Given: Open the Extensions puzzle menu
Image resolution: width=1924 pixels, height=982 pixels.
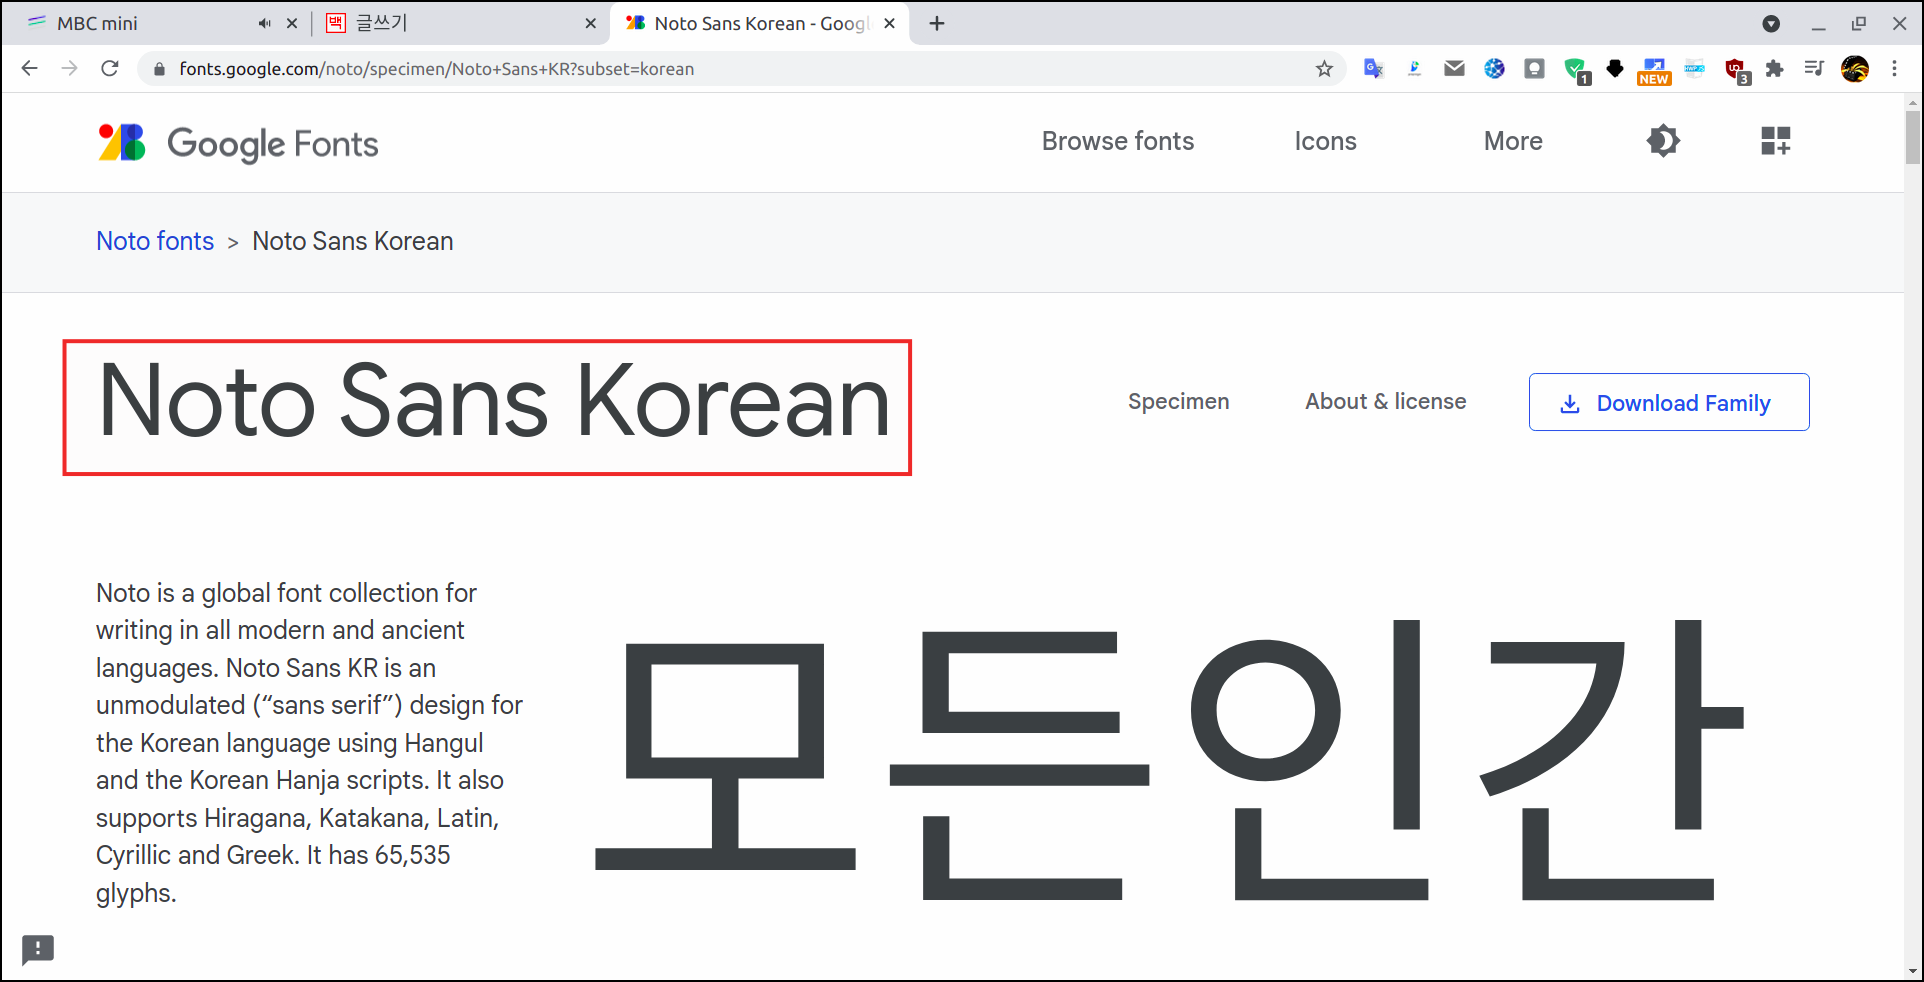Looking at the screenshot, I should 1774,68.
